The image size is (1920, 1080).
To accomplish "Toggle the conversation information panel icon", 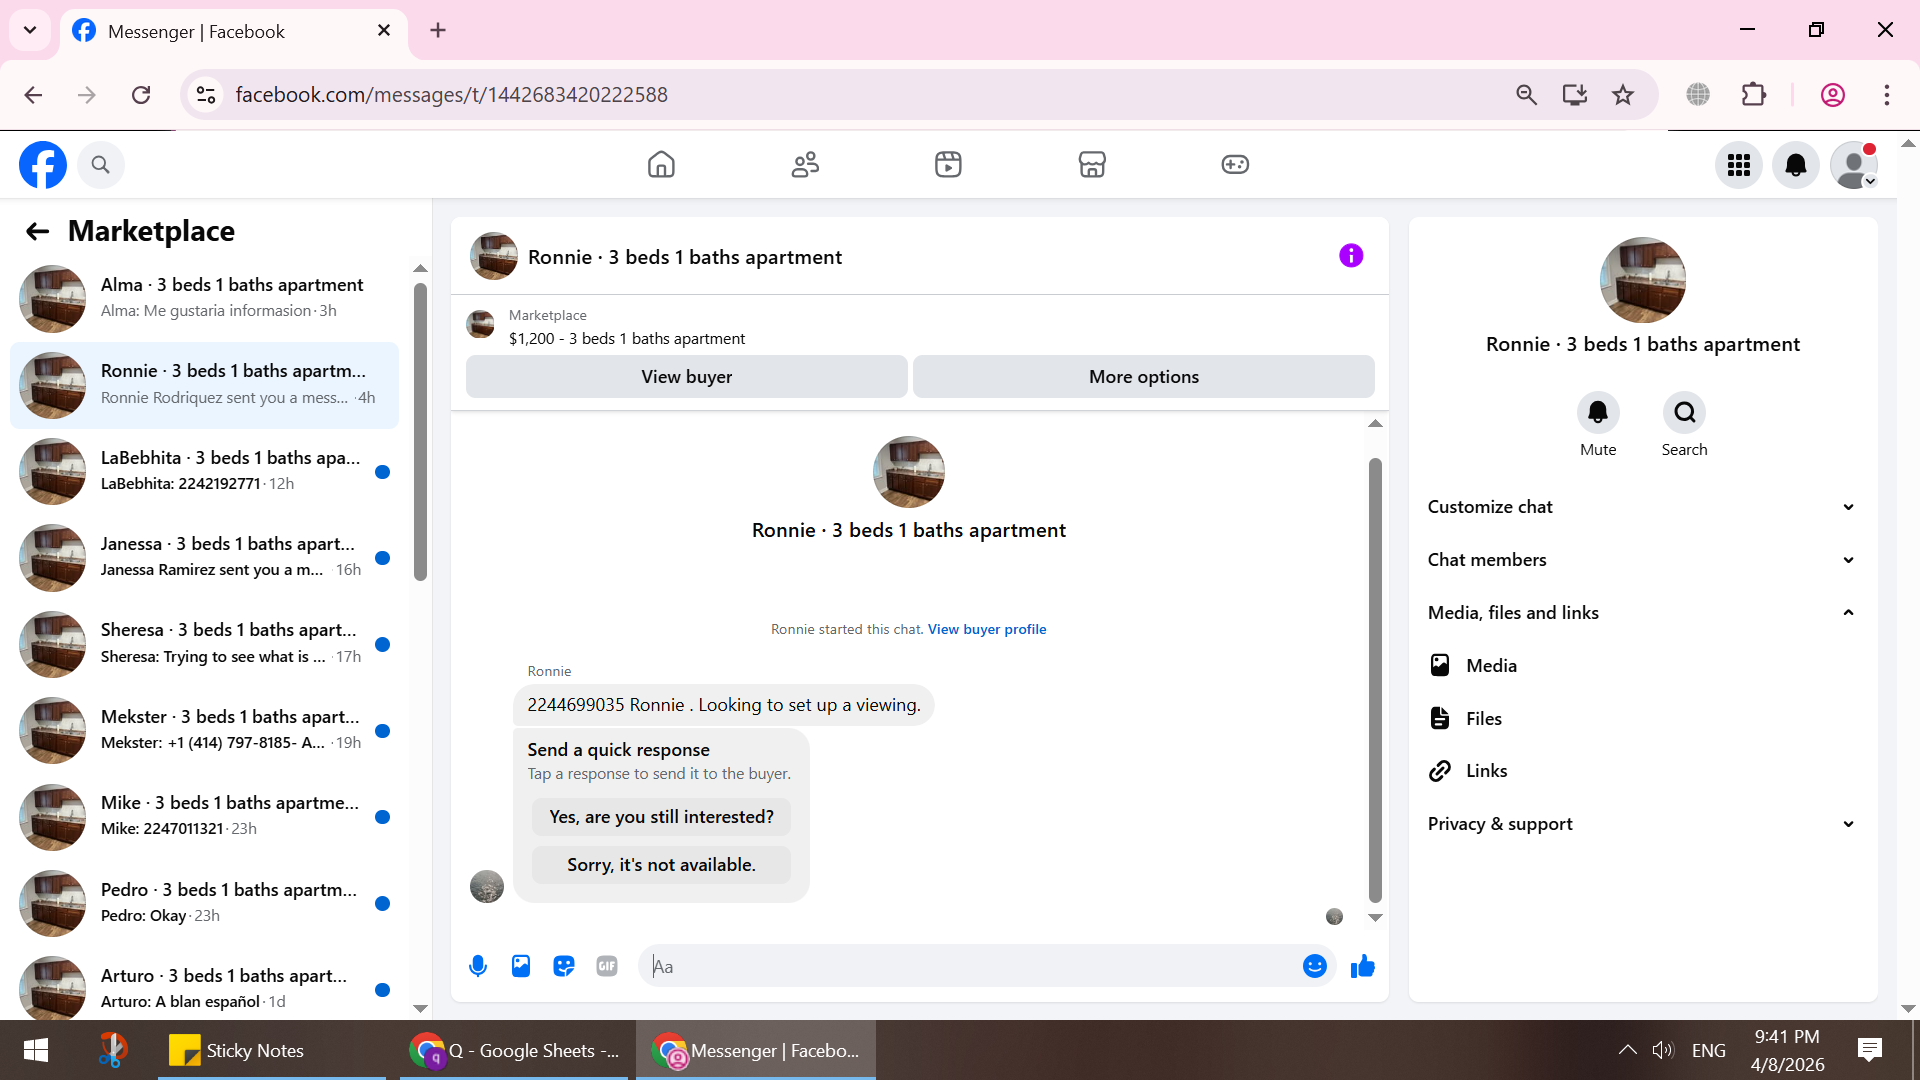I will [x=1351, y=256].
